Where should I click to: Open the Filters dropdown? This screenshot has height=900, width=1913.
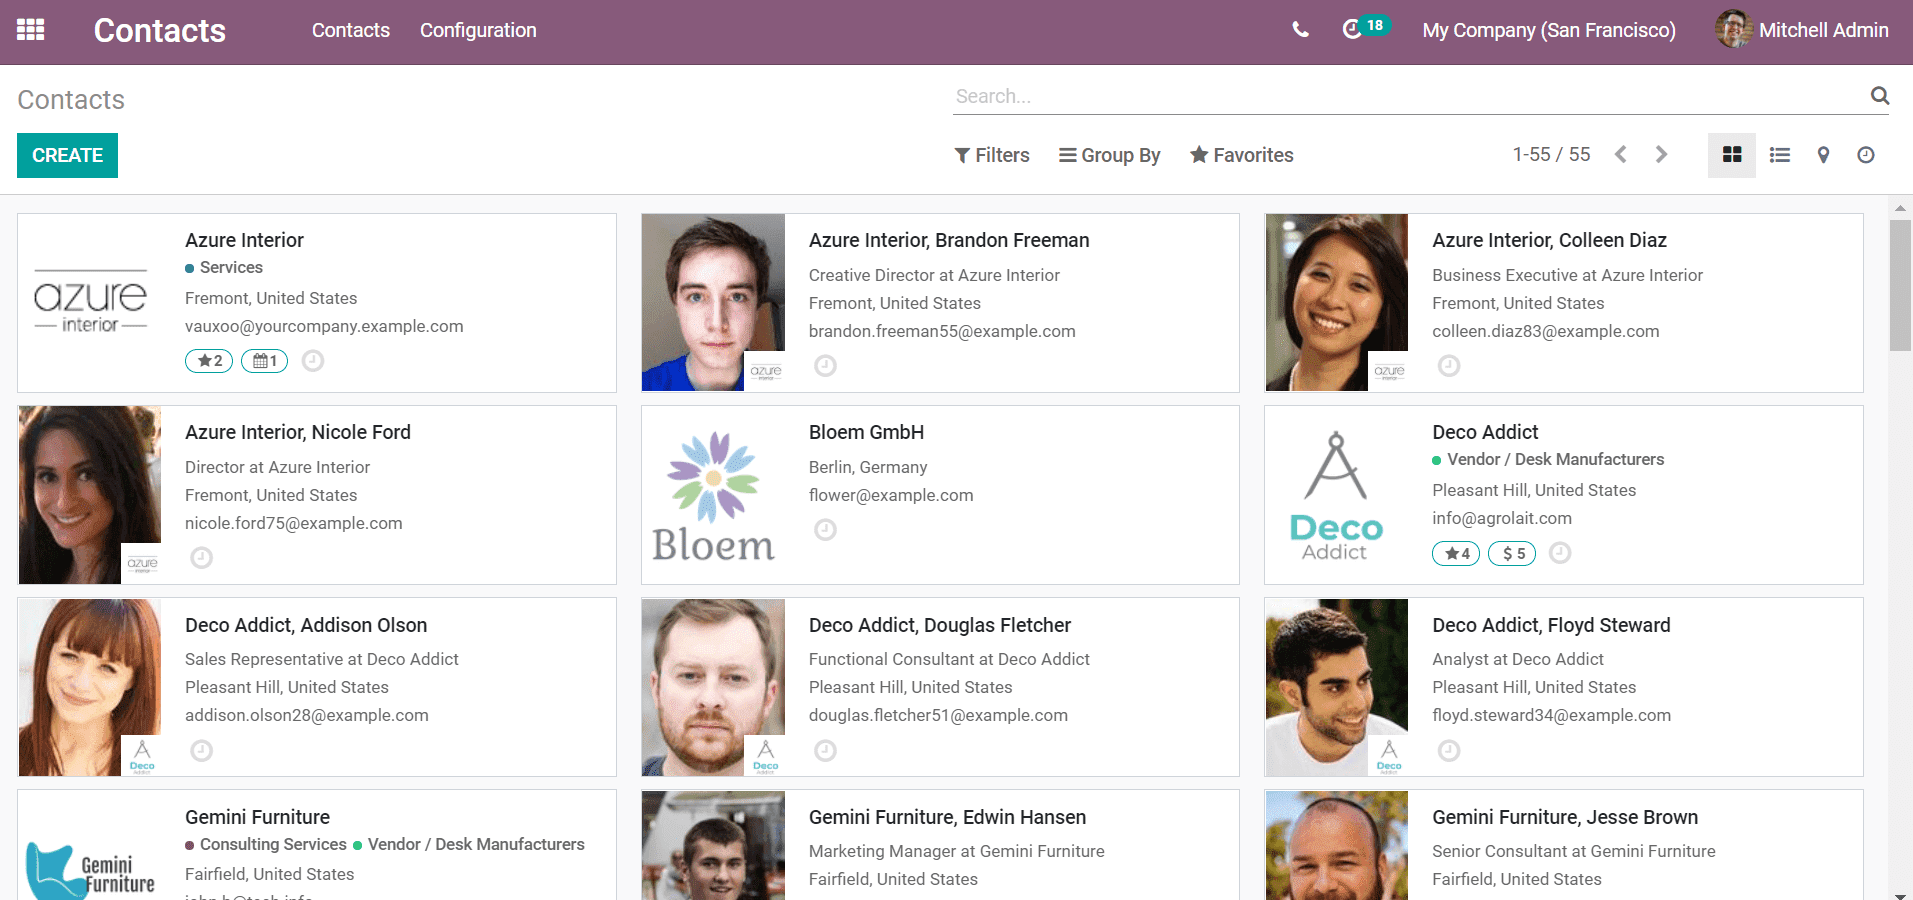click(992, 155)
